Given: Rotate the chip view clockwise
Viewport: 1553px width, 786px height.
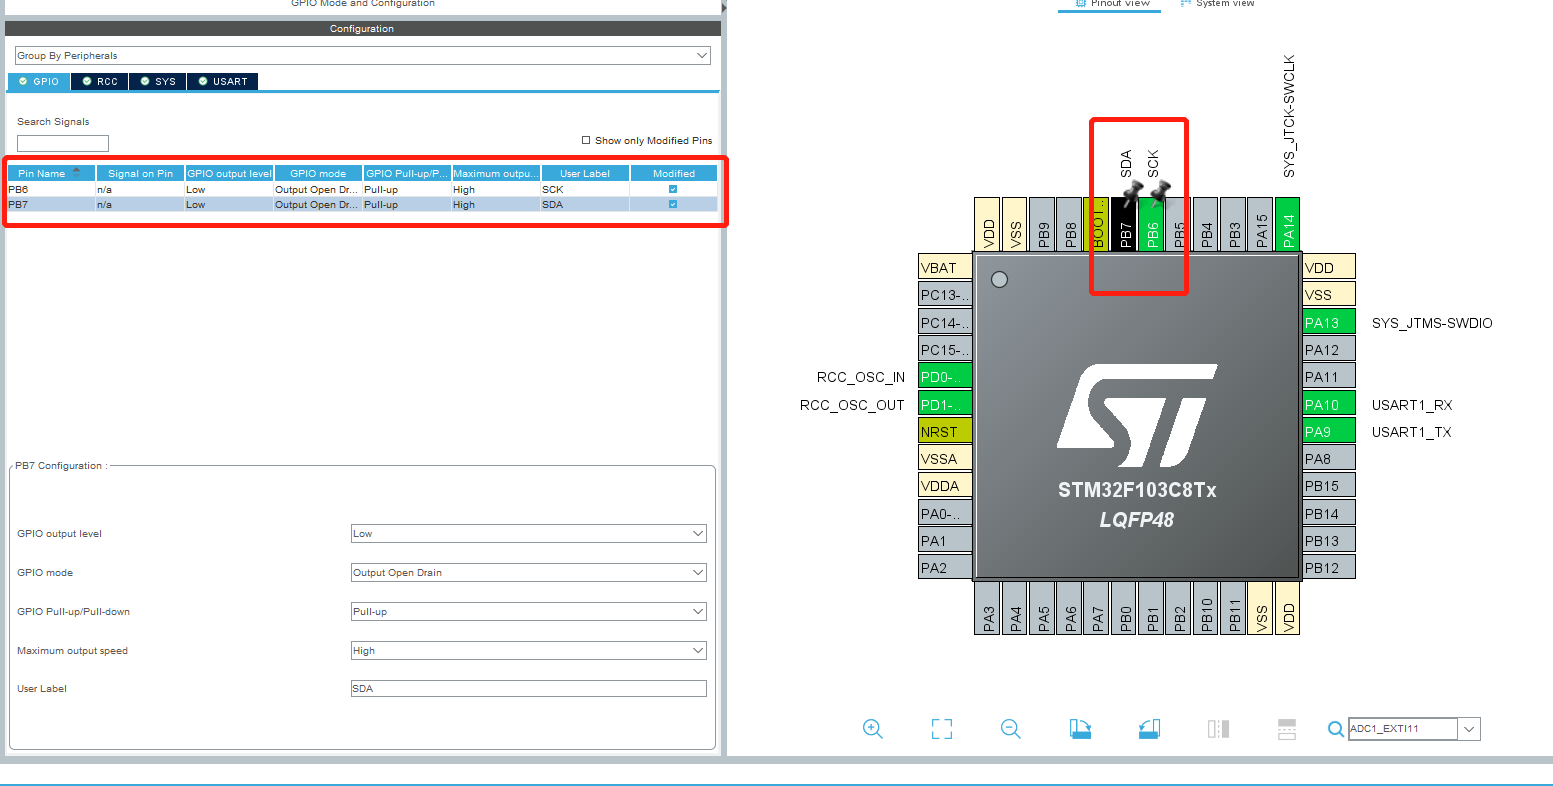Looking at the screenshot, I should click(1080, 729).
